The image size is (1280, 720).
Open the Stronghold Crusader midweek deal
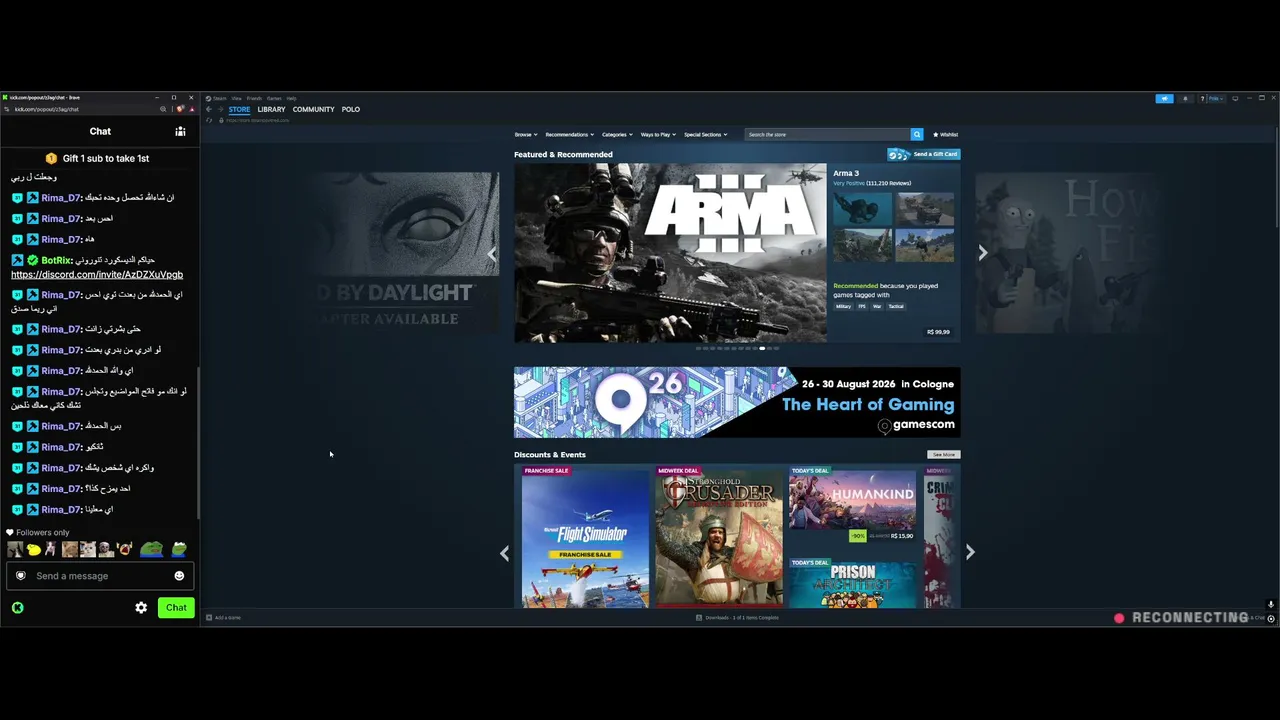[x=719, y=537]
